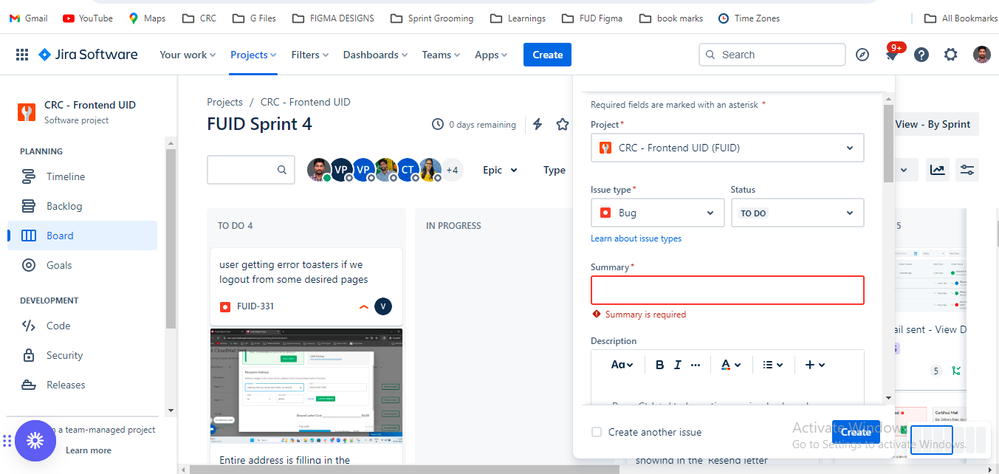Click the blue Create button in header
The image size is (999, 474).
coord(547,55)
